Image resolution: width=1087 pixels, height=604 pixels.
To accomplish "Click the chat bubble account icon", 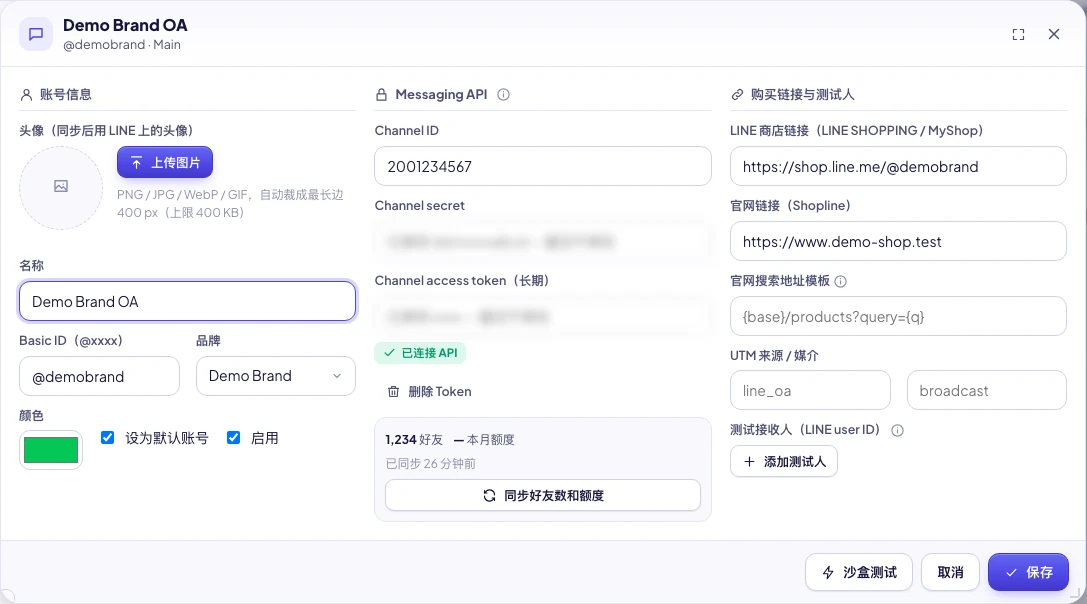I will (36, 34).
